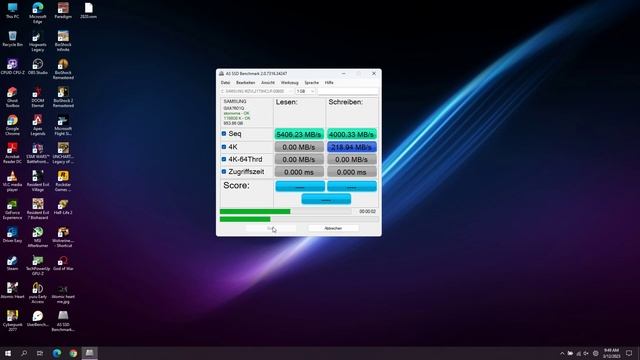
Task: Open the Recycle Bin
Action: pos(12,39)
